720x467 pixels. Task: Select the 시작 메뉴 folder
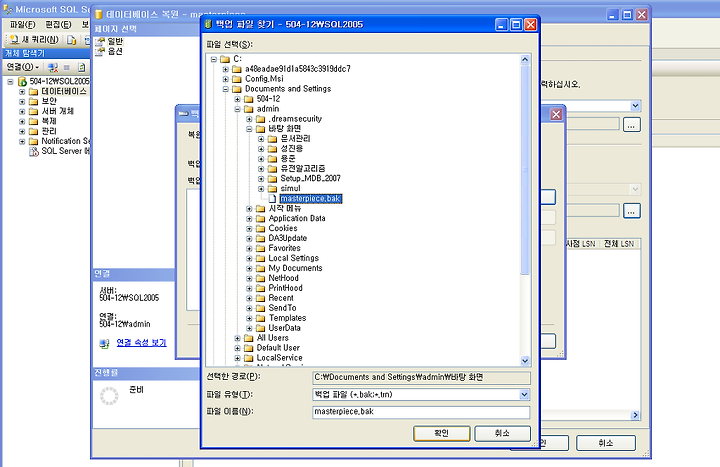coord(285,208)
